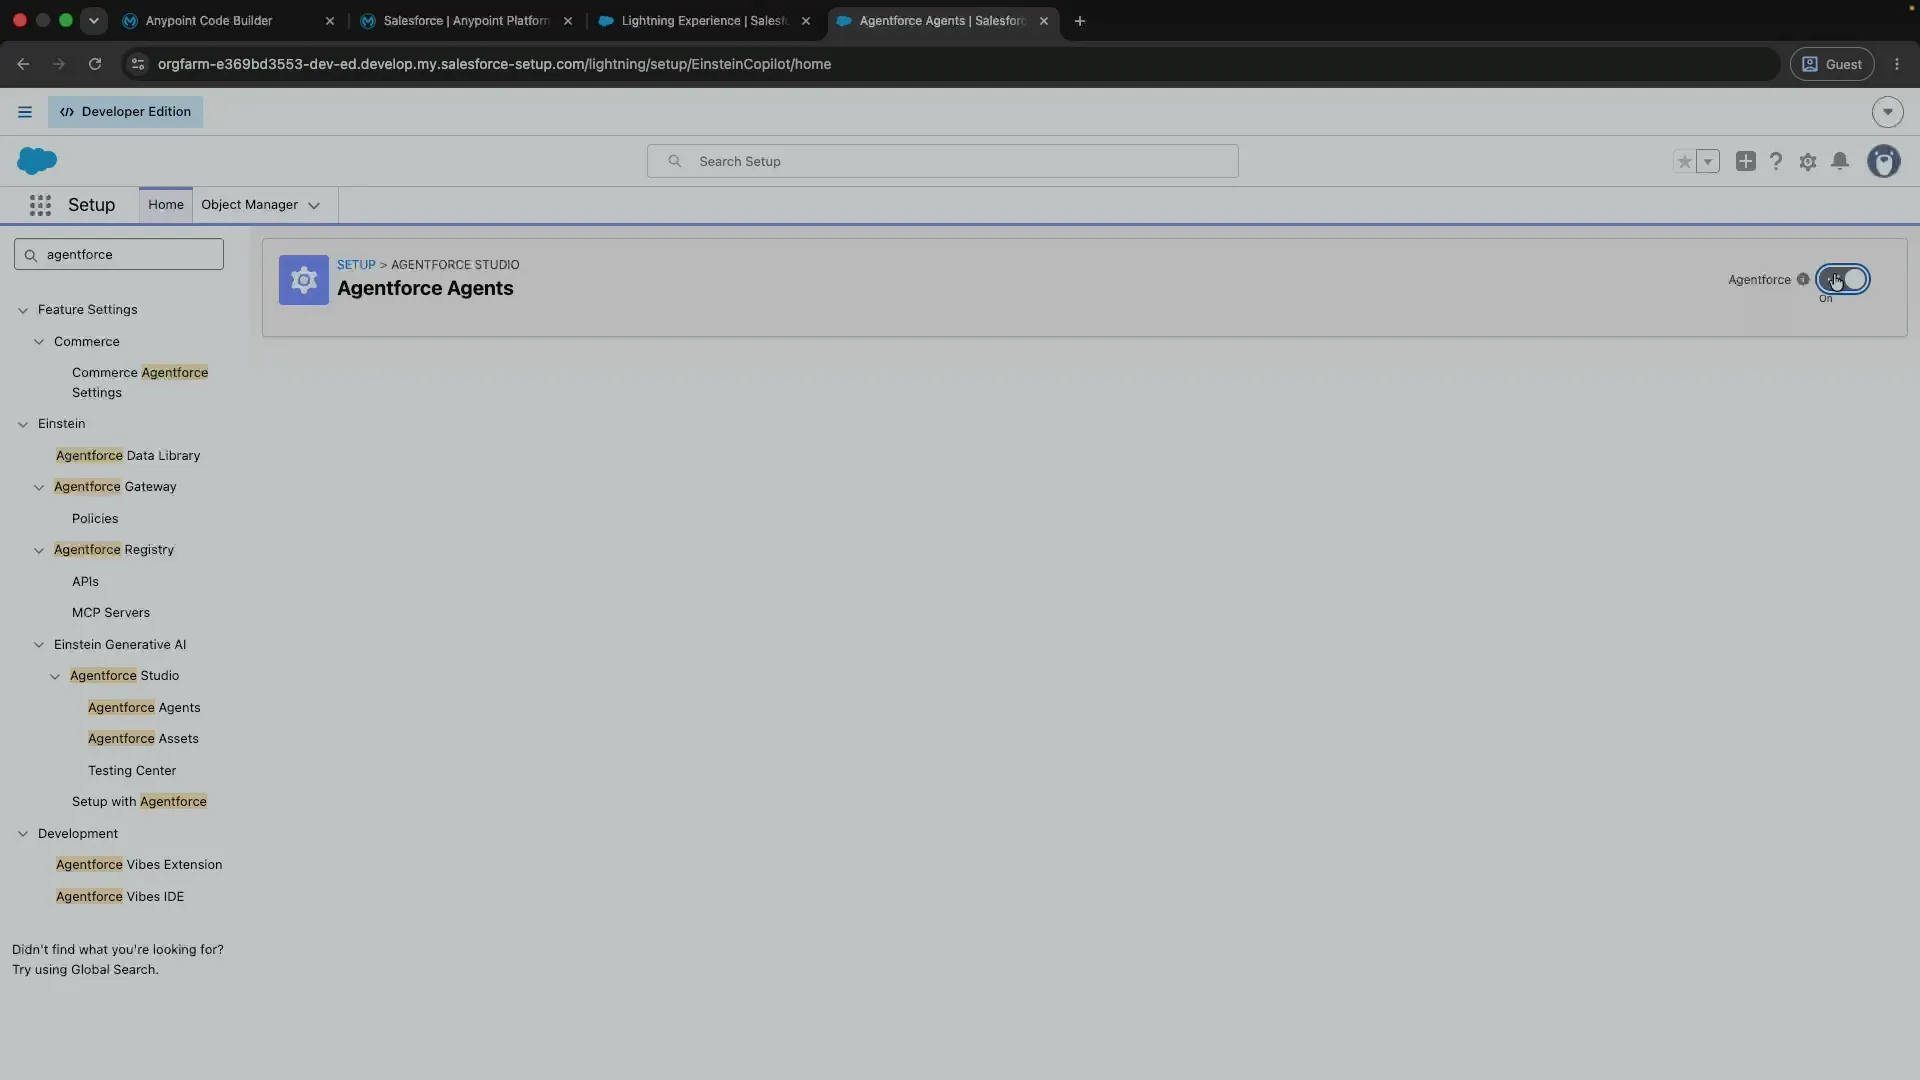This screenshot has height=1080, width=1920.
Task: Collapse the Einstein section
Action: click(23, 425)
